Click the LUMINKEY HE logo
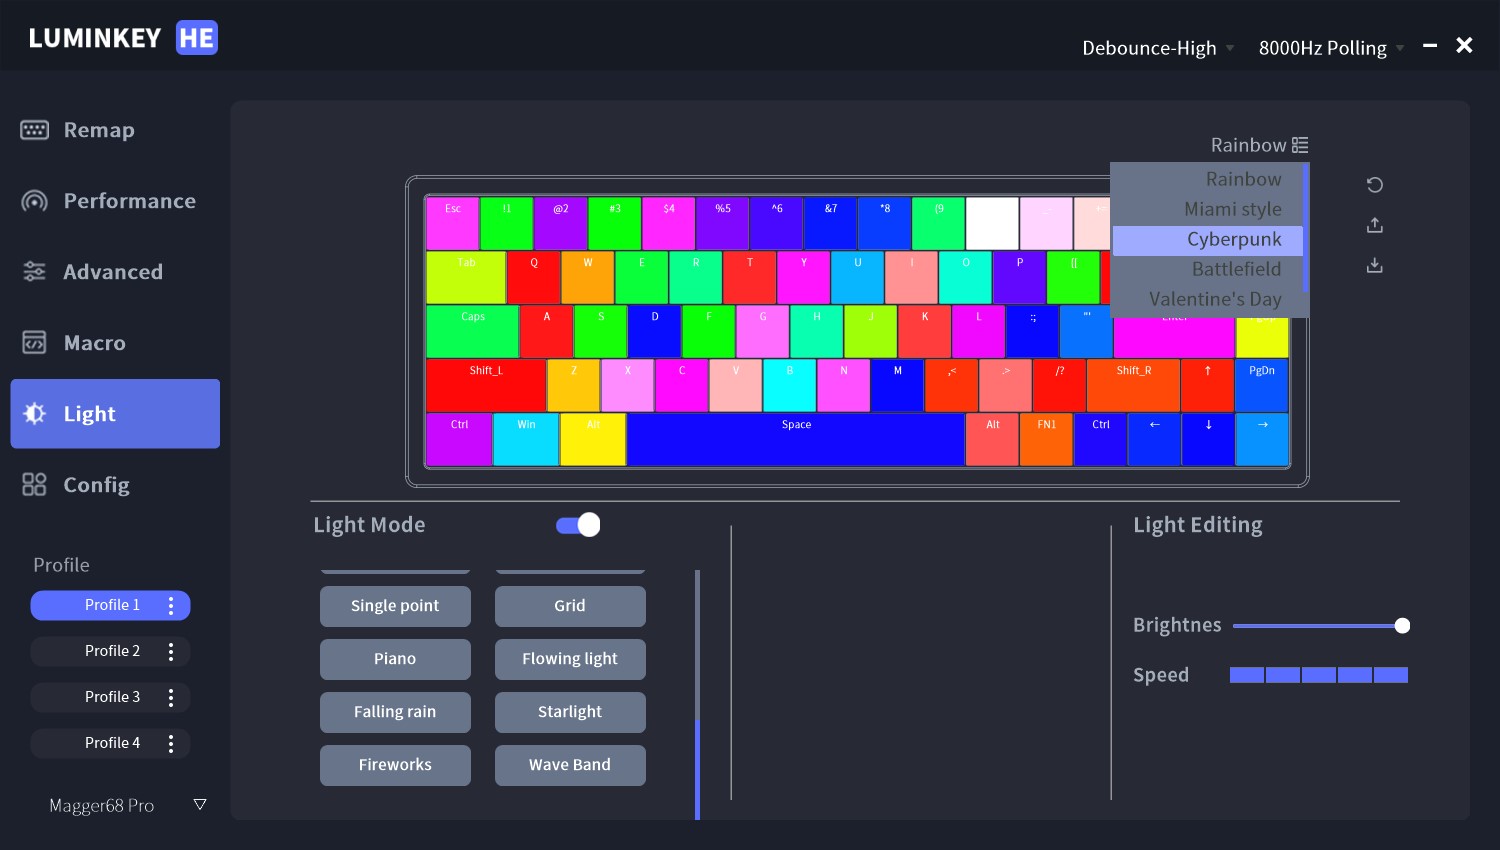 123,38
